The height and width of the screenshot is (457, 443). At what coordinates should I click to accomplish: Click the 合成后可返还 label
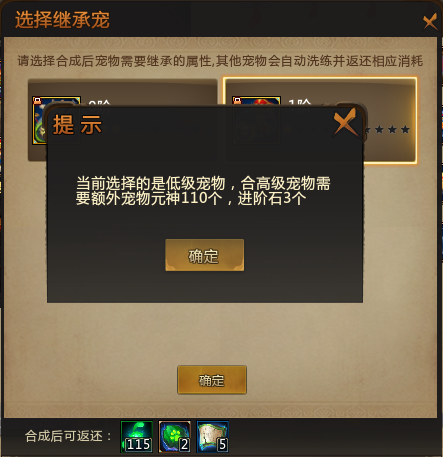click(68, 436)
